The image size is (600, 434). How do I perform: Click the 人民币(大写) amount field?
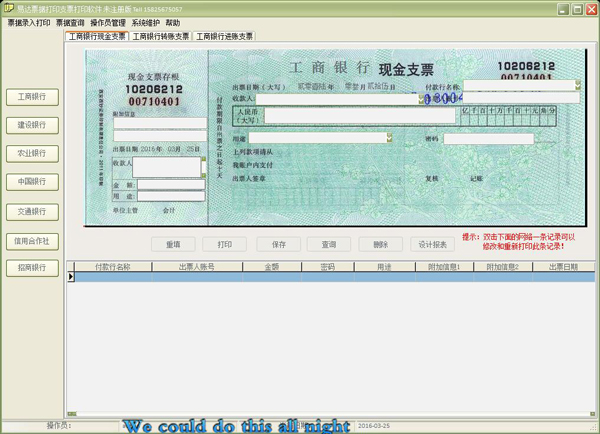[360, 115]
